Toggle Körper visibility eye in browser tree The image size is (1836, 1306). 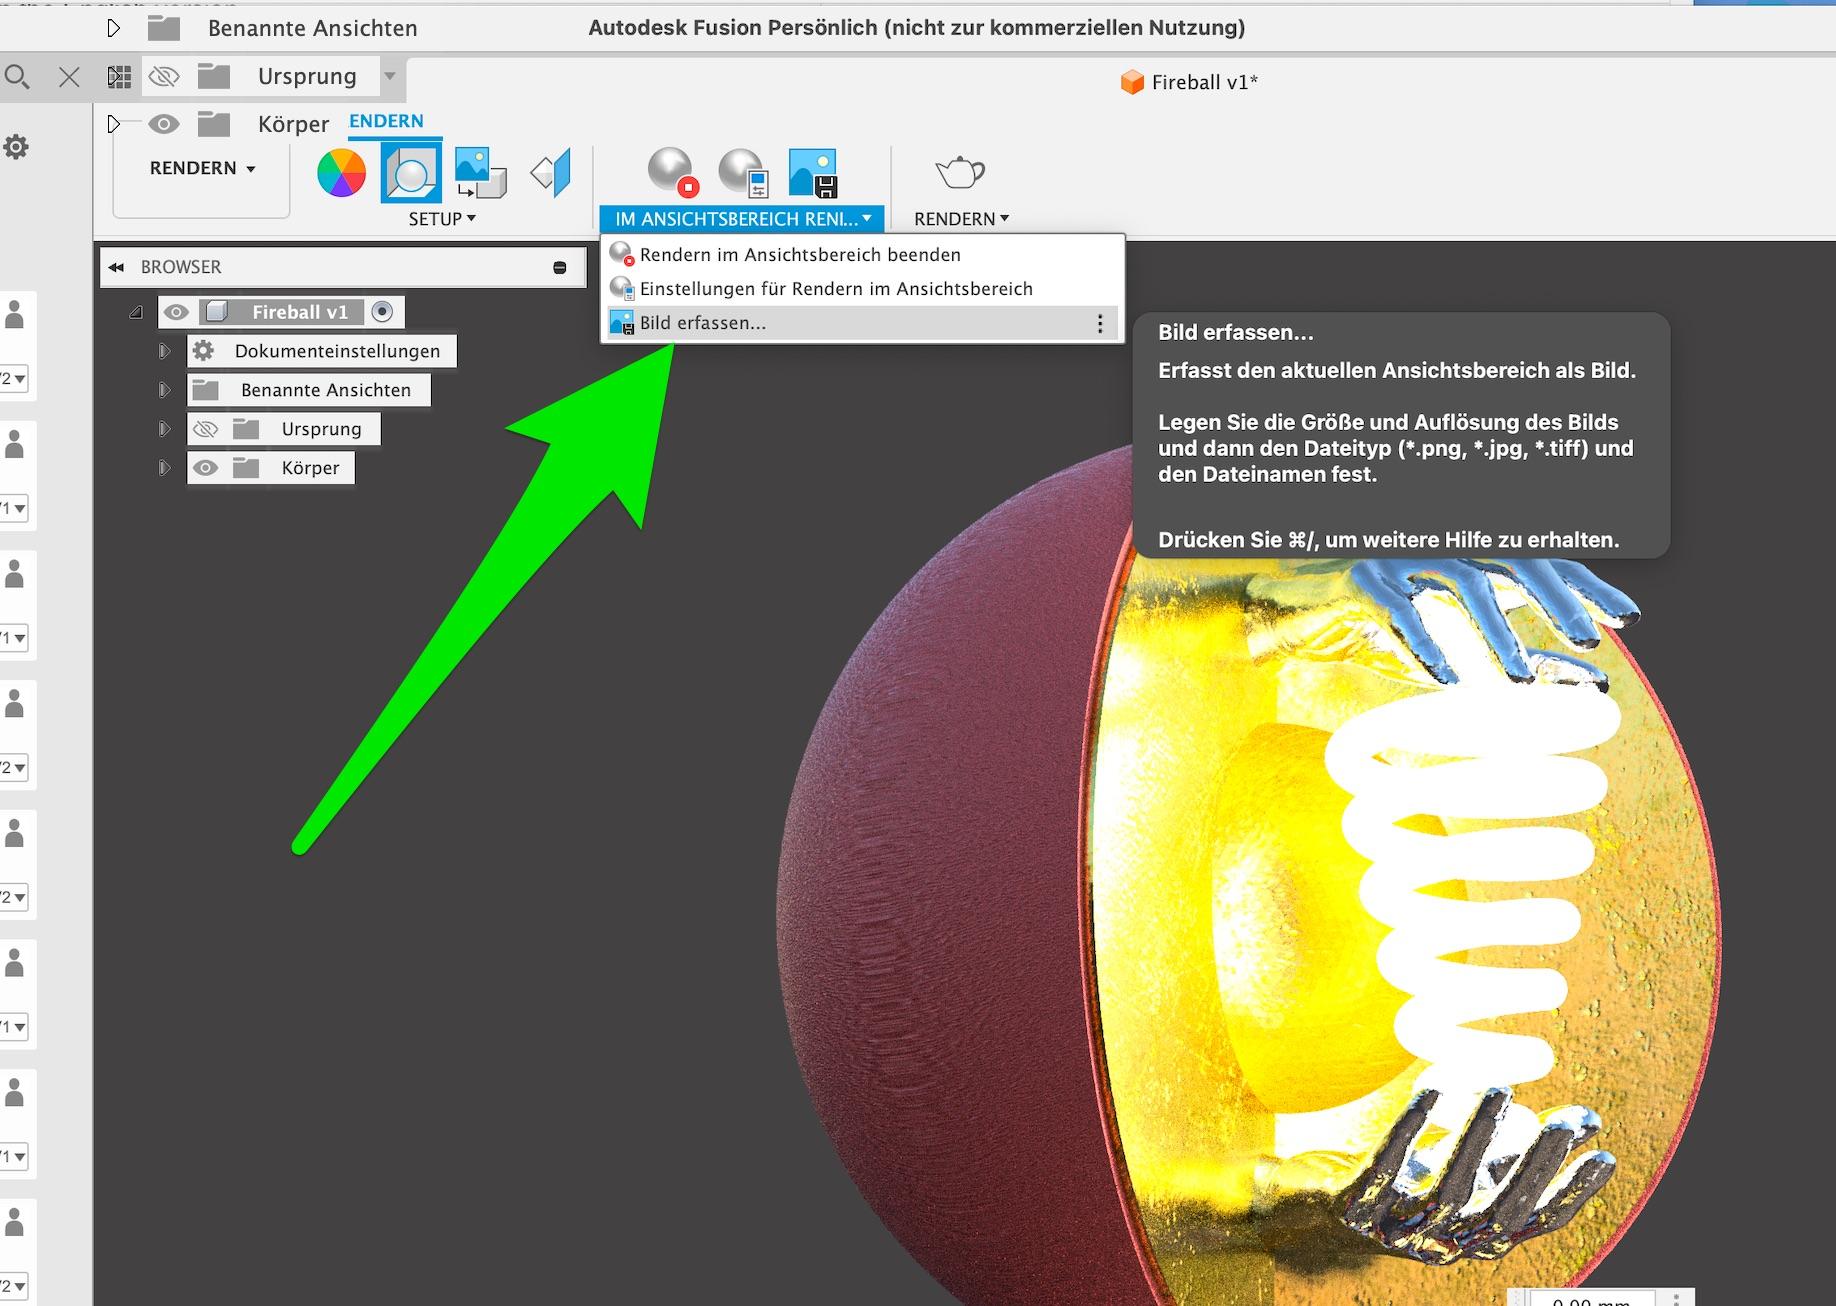click(x=205, y=468)
